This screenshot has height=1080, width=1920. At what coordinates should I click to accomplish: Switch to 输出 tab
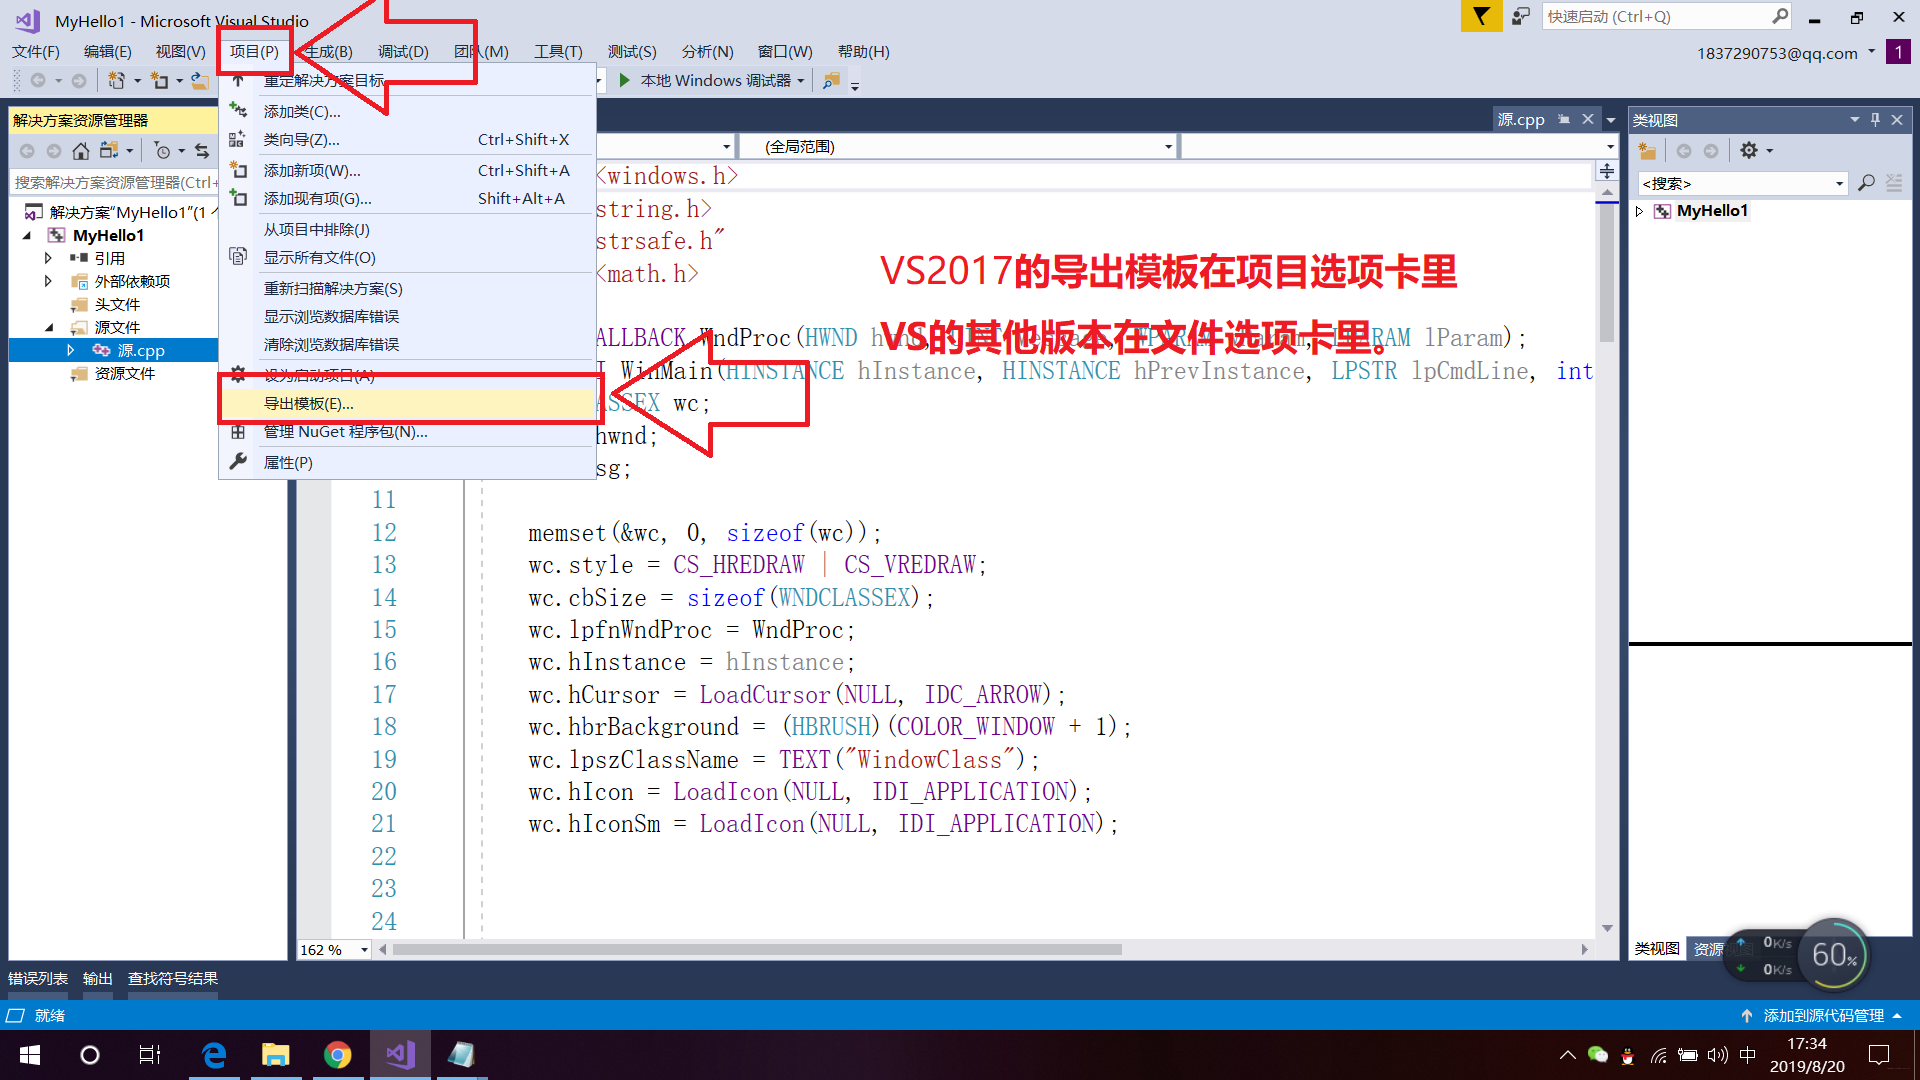[x=98, y=979]
